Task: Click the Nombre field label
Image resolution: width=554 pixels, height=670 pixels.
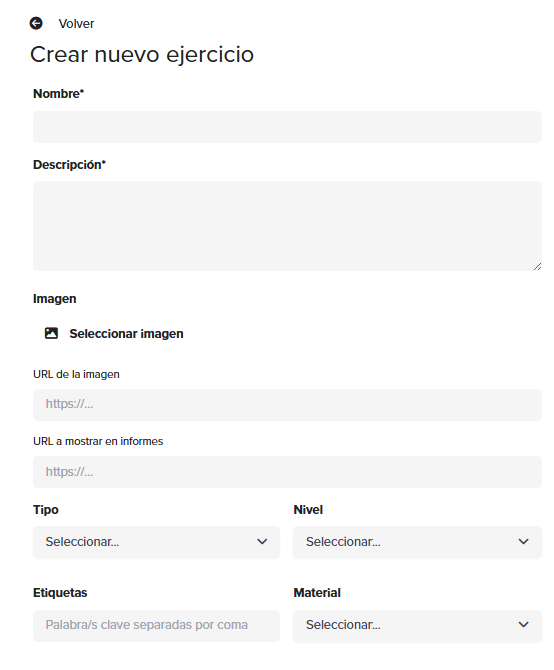Action: tap(59, 94)
